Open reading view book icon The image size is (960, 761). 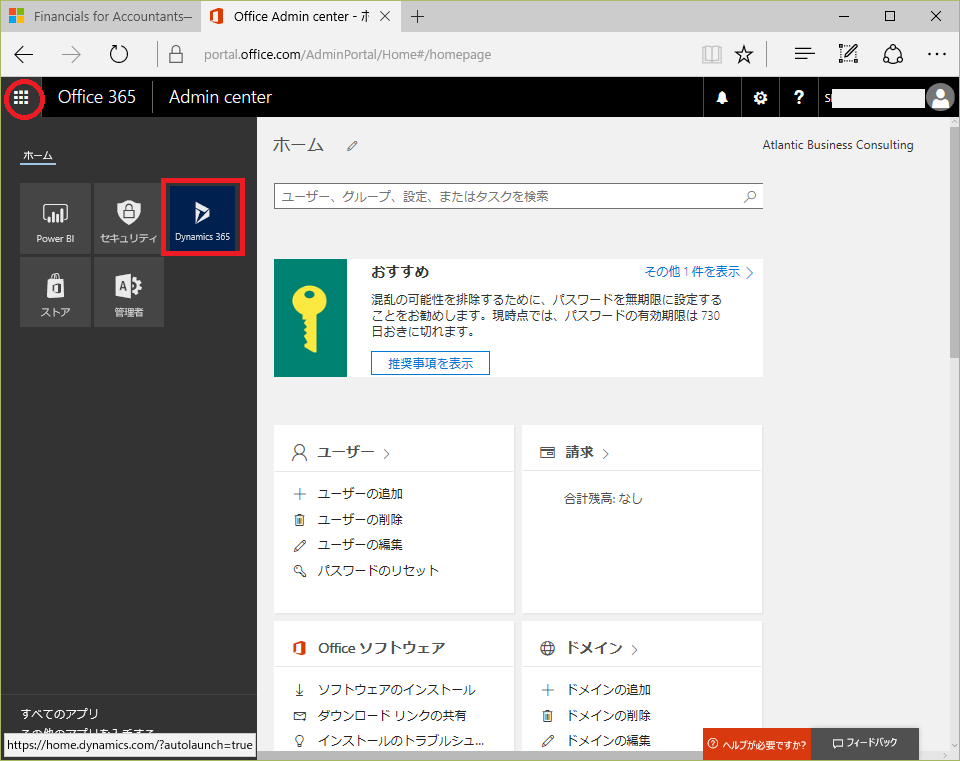click(711, 54)
